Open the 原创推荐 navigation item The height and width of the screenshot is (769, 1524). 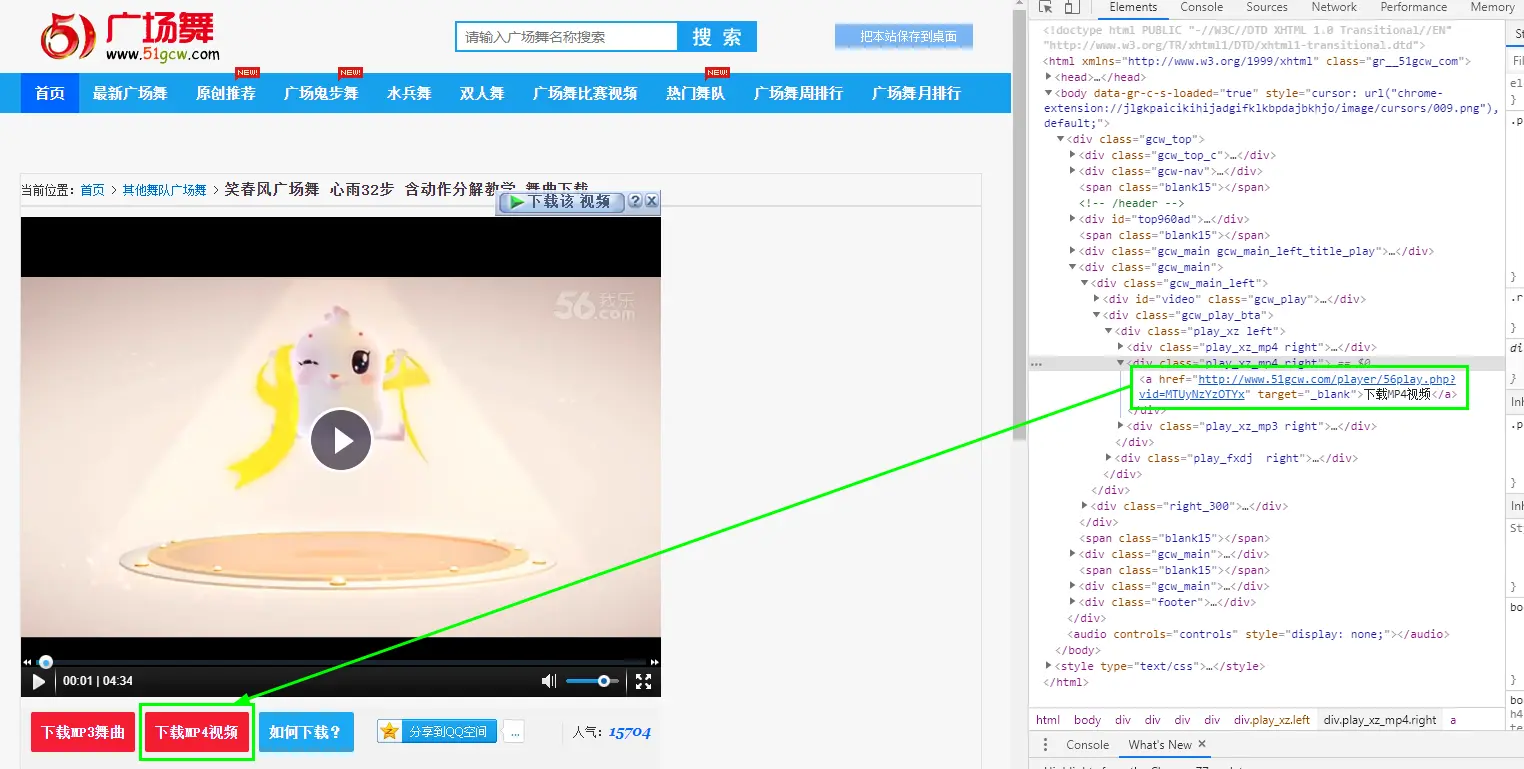pyautogui.click(x=226, y=93)
